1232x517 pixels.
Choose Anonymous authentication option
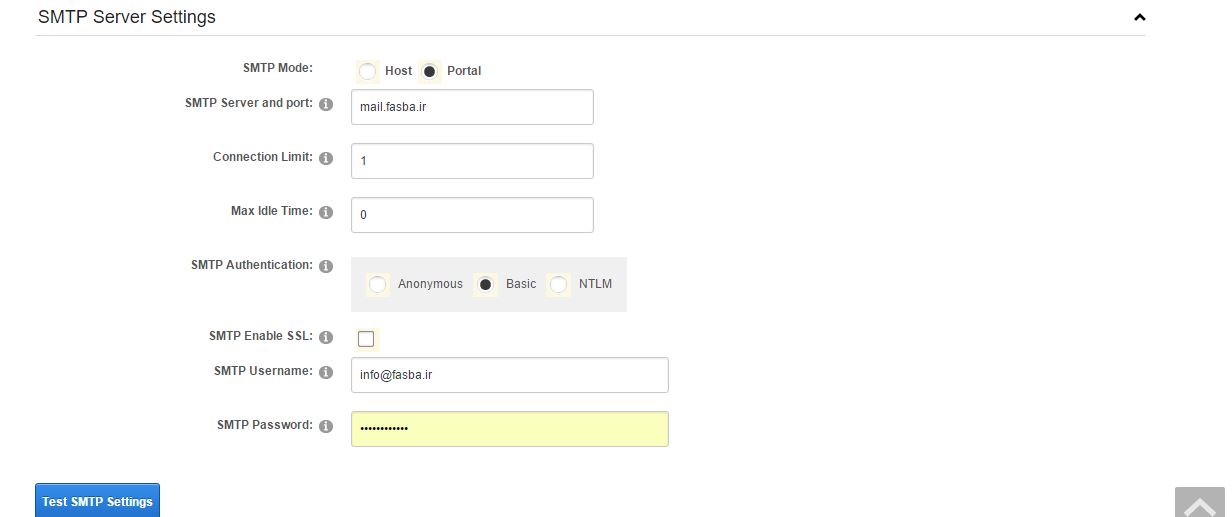click(378, 284)
